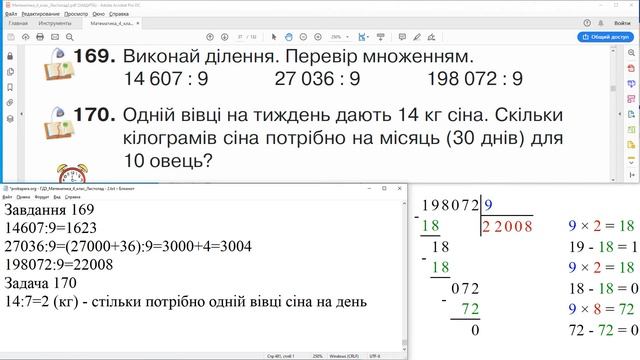Open the Вид menu in Notepad

click(57, 197)
